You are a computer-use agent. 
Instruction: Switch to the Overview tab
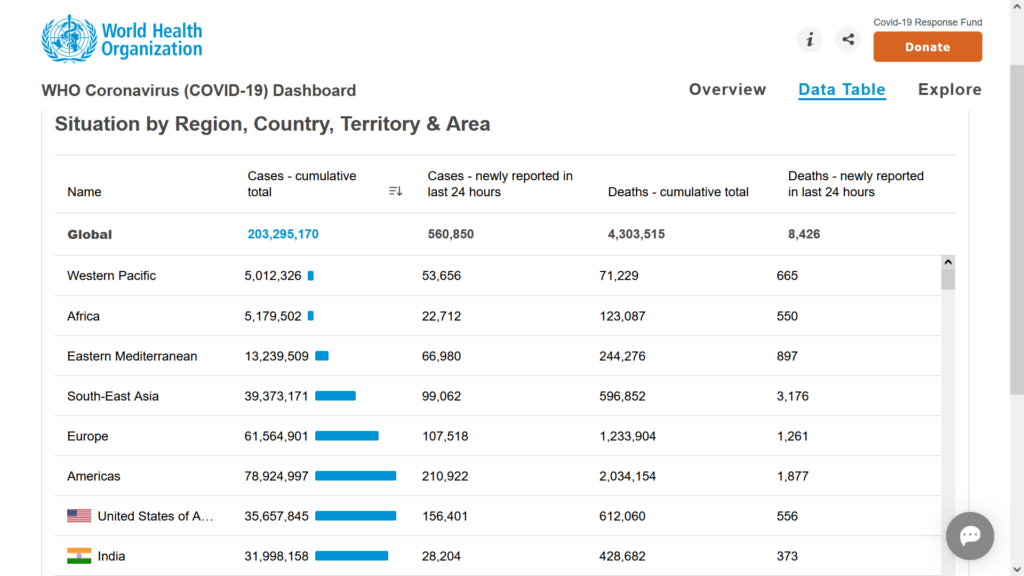[727, 89]
